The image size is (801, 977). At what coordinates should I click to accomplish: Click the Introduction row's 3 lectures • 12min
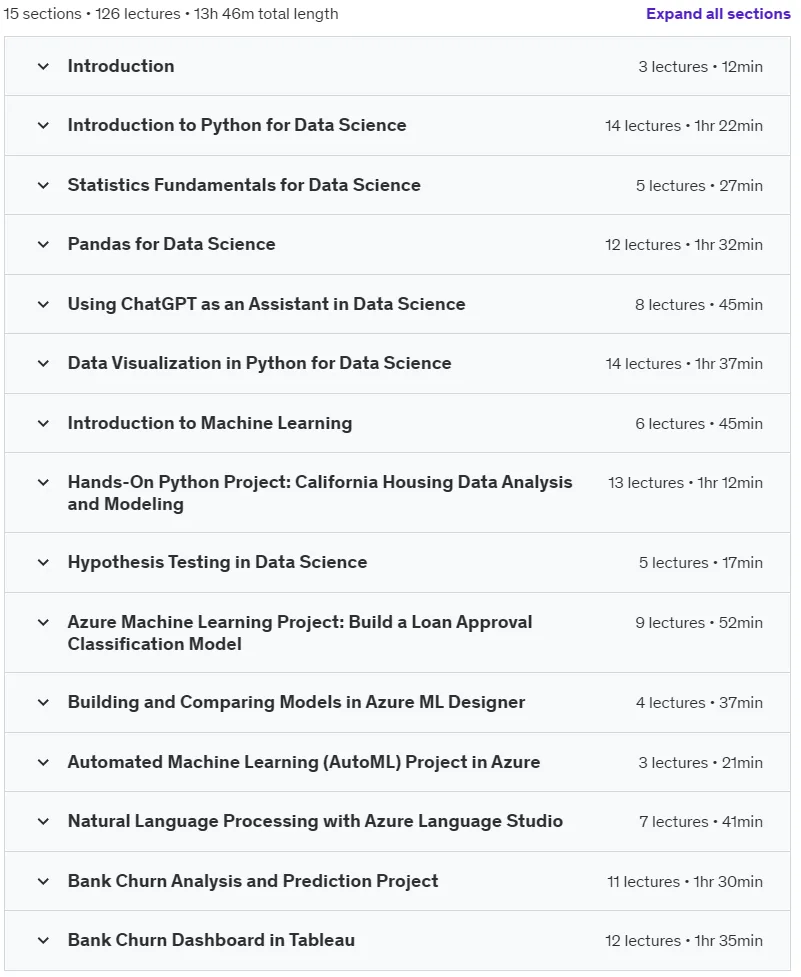pos(701,67)
